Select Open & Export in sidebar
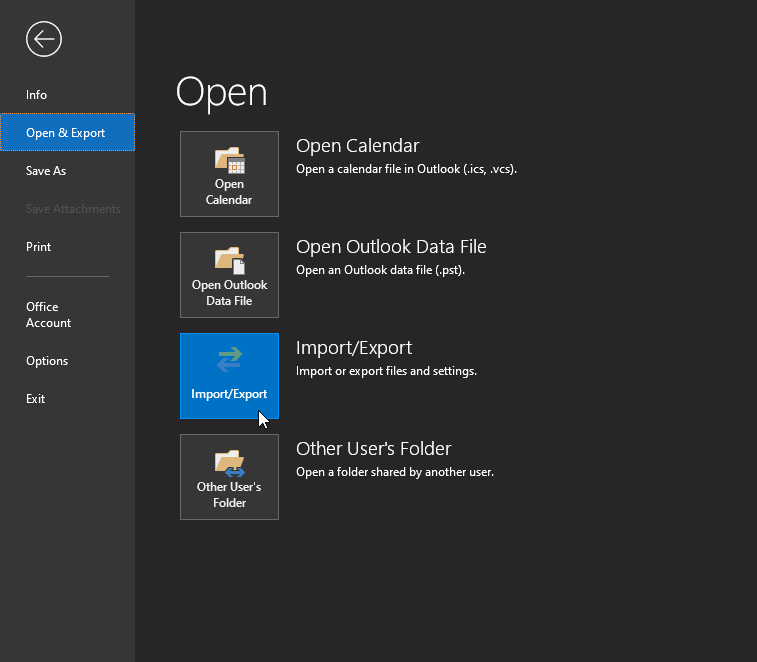Image resolution: width=757 pixels, height=662 pixels. click(x=67, y=133)
